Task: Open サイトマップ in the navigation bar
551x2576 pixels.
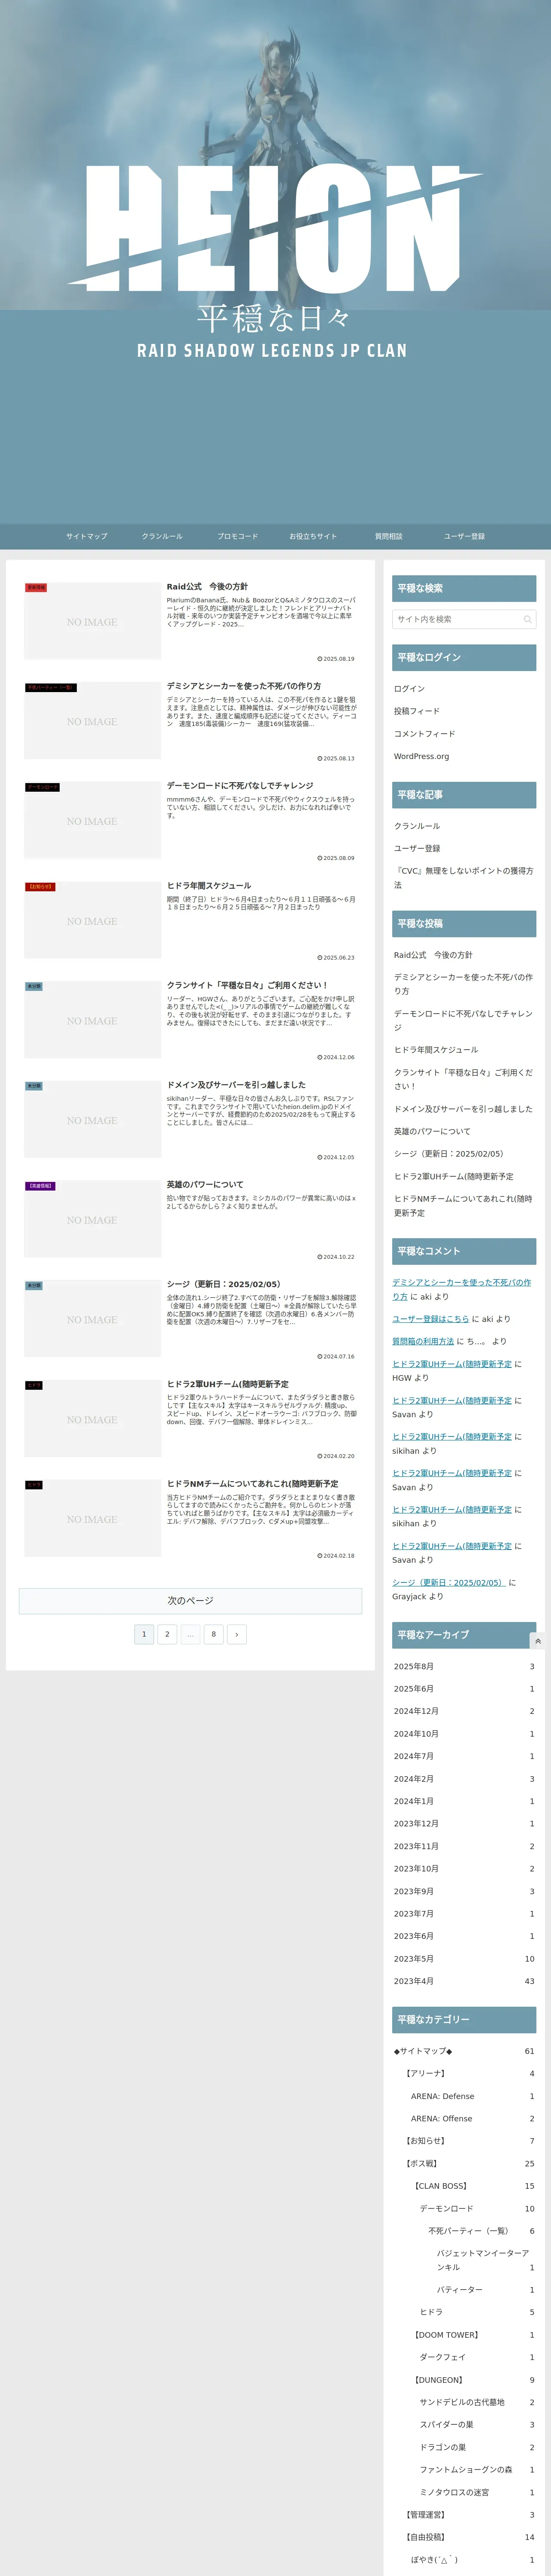Action: (87, 536)
